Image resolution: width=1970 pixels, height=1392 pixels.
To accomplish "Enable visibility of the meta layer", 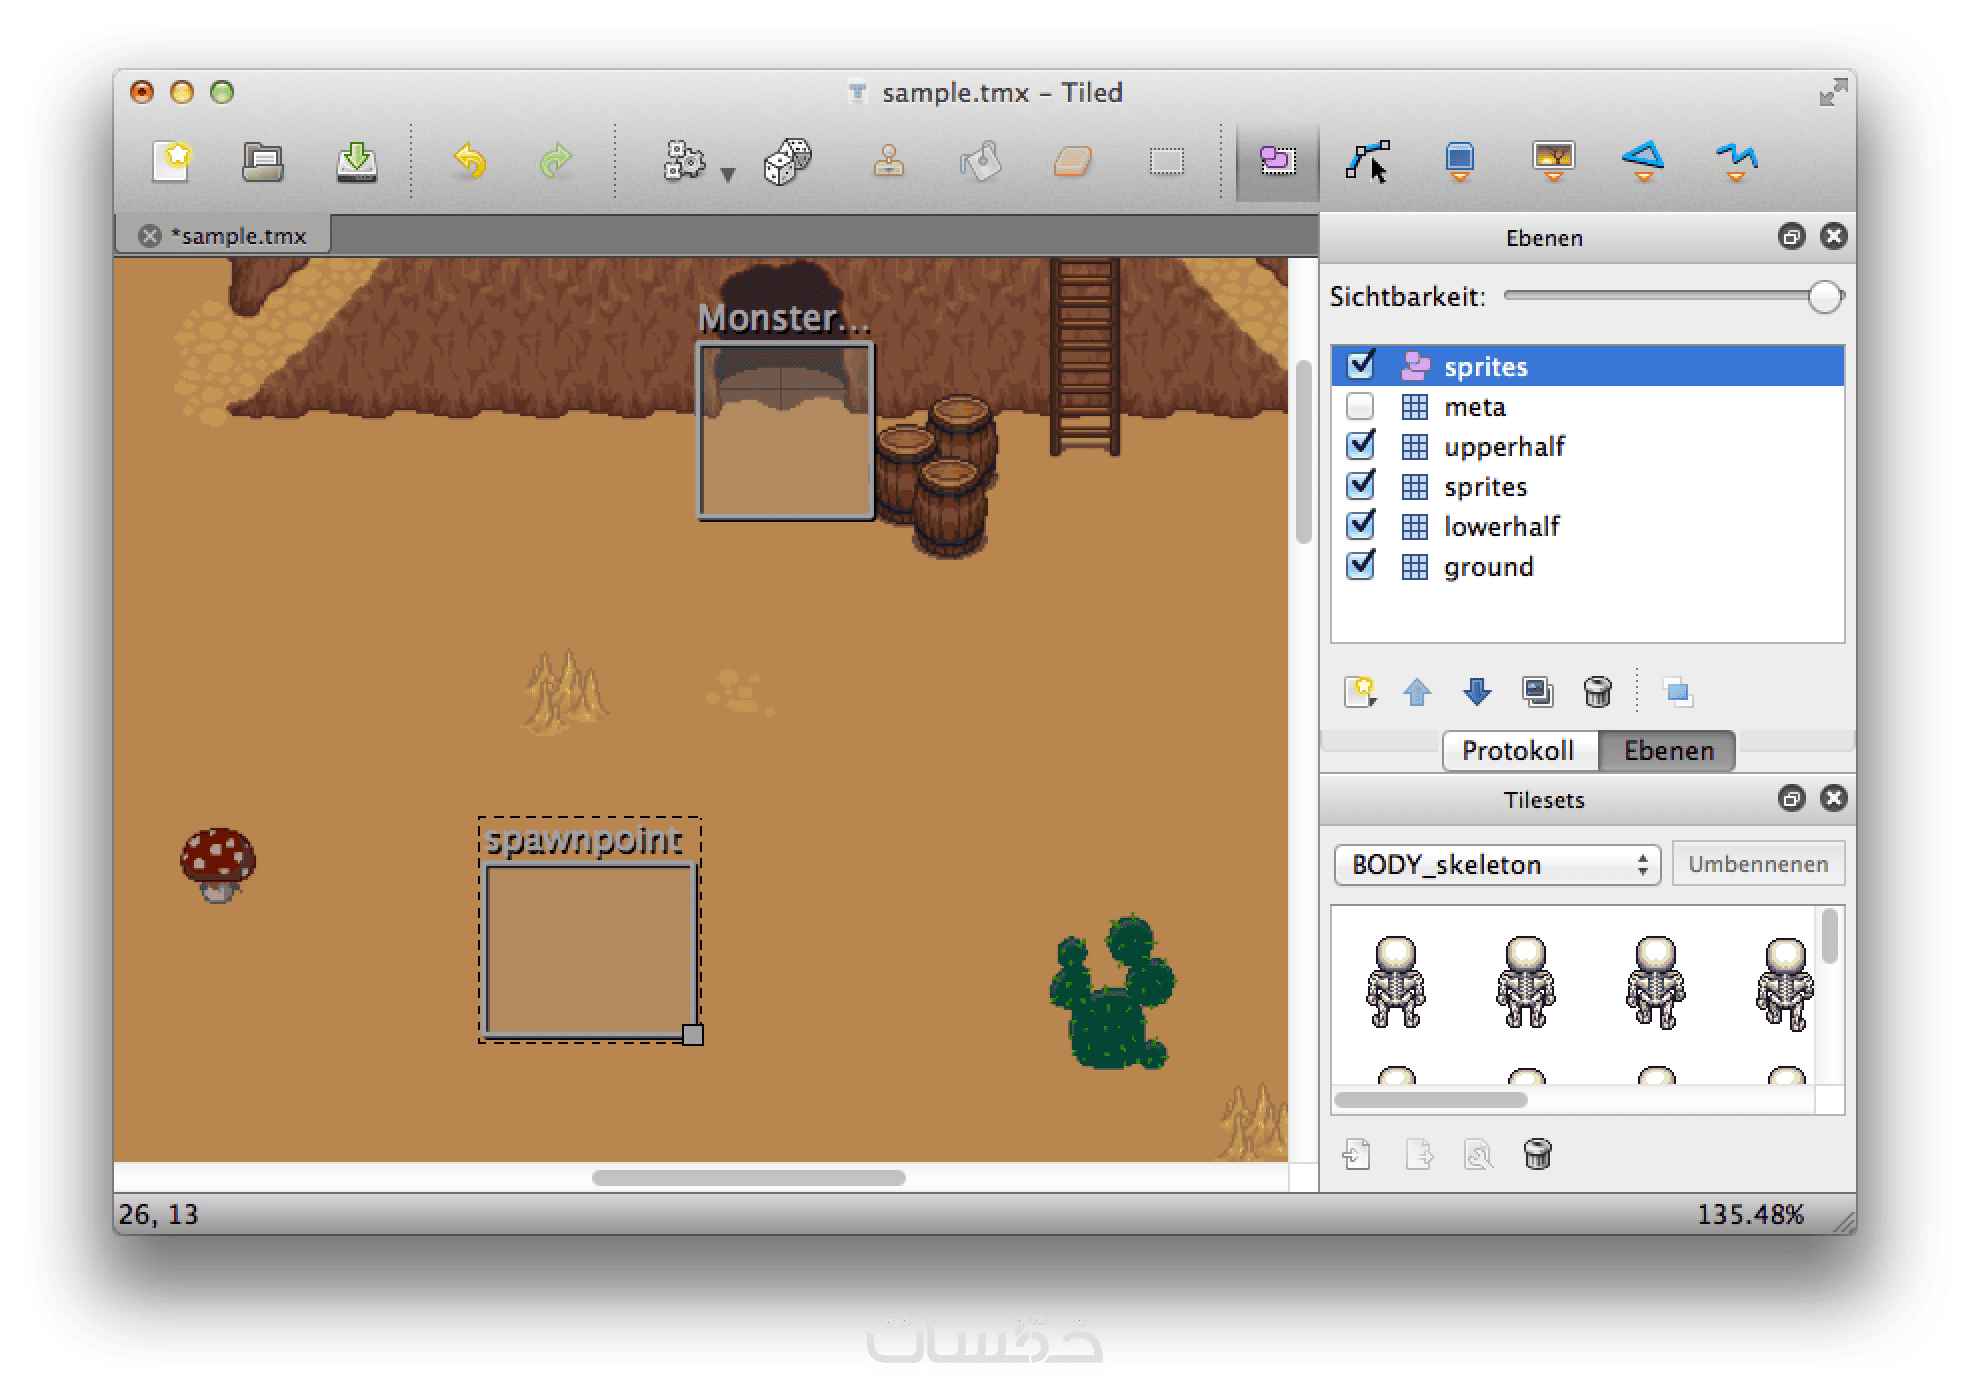I will click(x=1360, y=406).
